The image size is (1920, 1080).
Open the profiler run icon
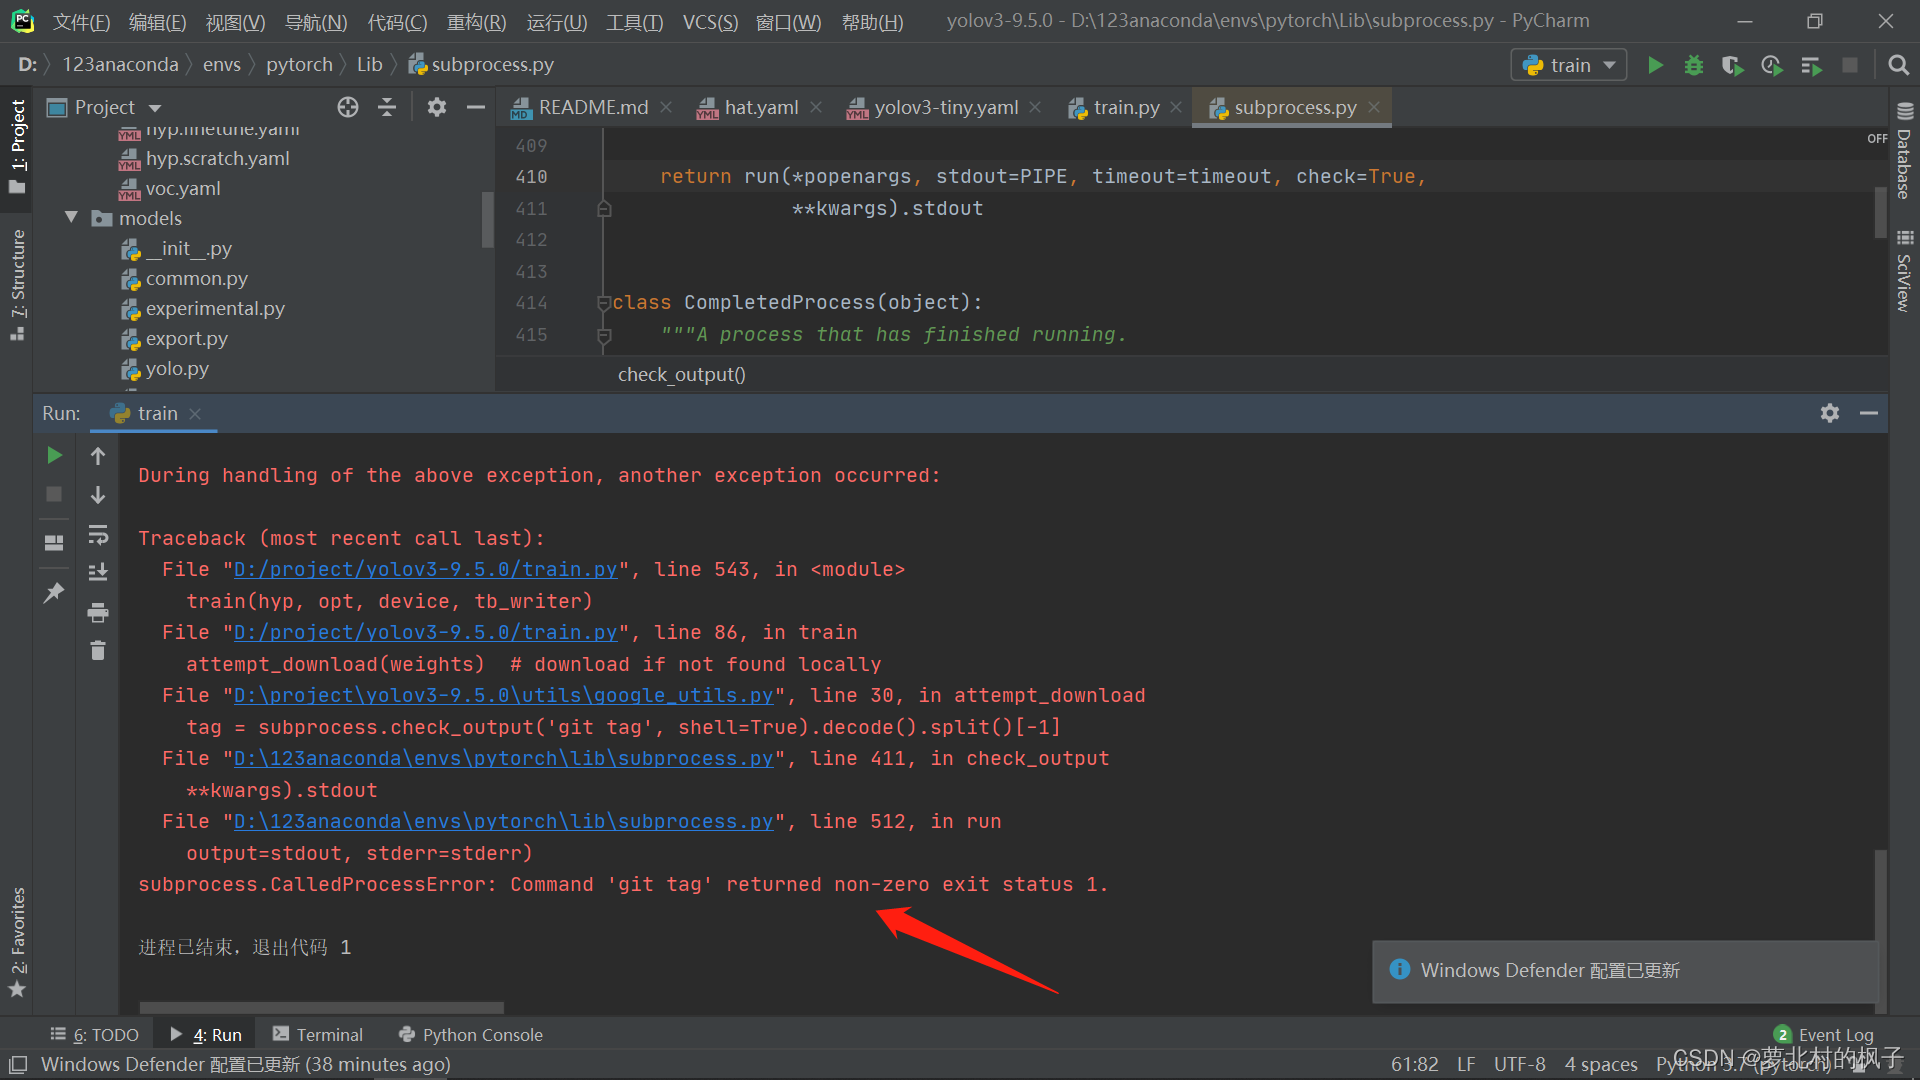[1772, 65]
